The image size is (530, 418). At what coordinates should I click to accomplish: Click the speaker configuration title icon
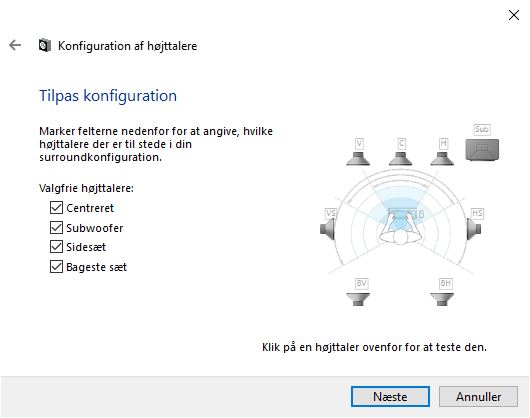[x=45, y=45]
